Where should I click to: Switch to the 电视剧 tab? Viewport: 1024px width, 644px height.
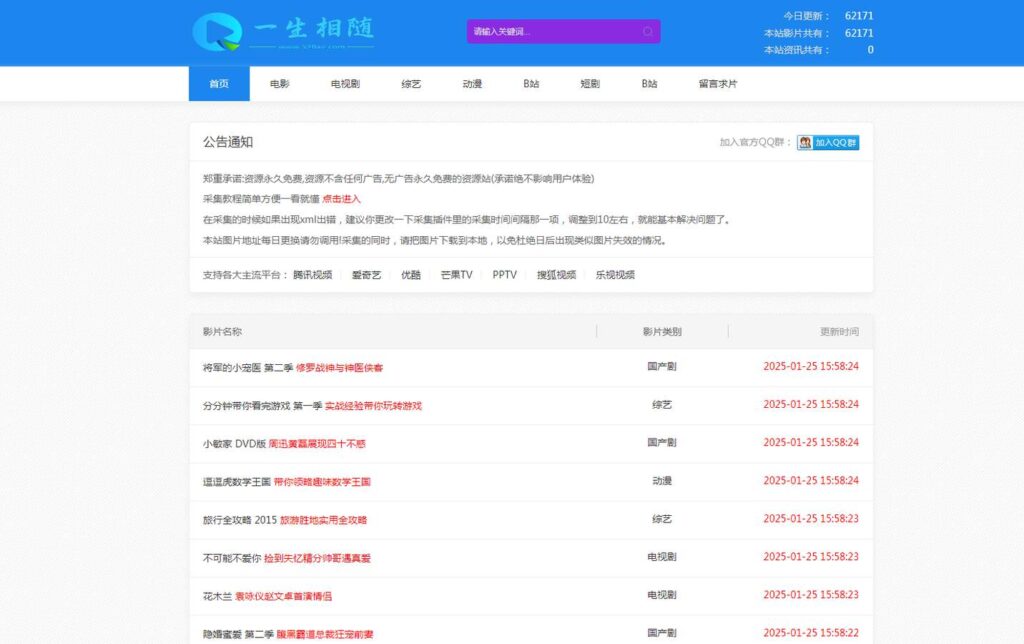(343, 84)
